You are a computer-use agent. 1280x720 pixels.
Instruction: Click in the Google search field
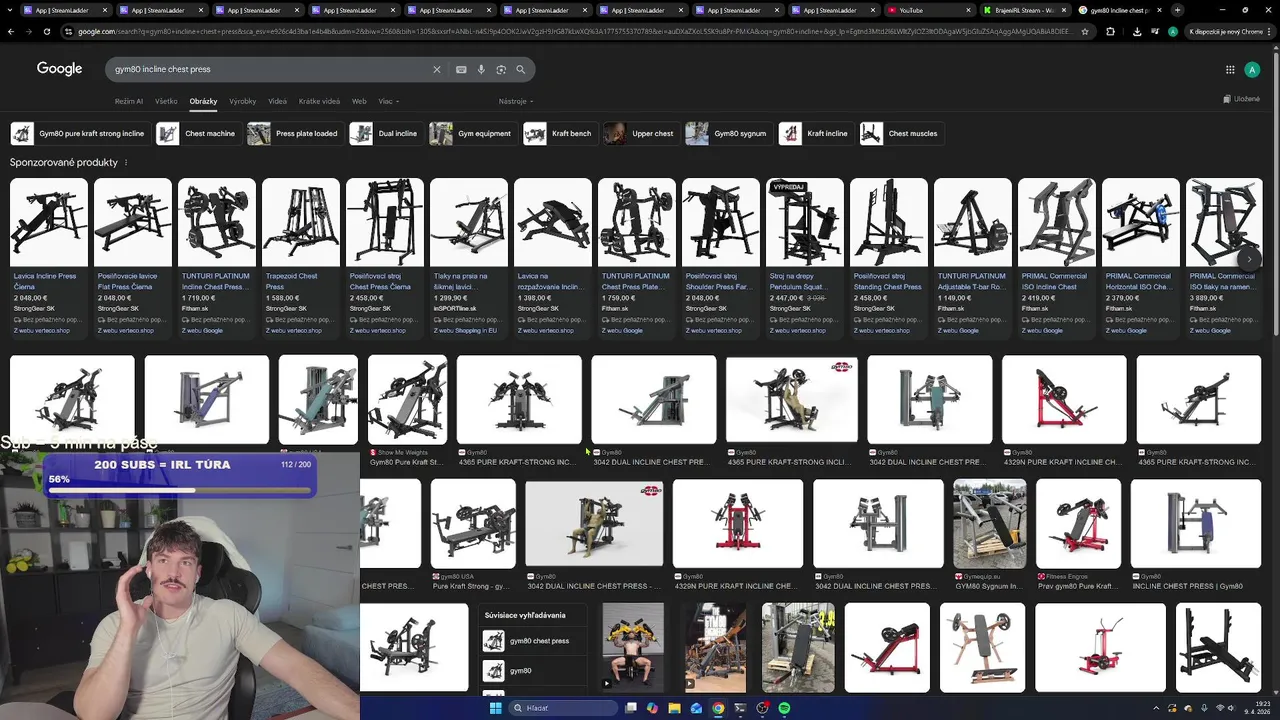coord(270,70)
